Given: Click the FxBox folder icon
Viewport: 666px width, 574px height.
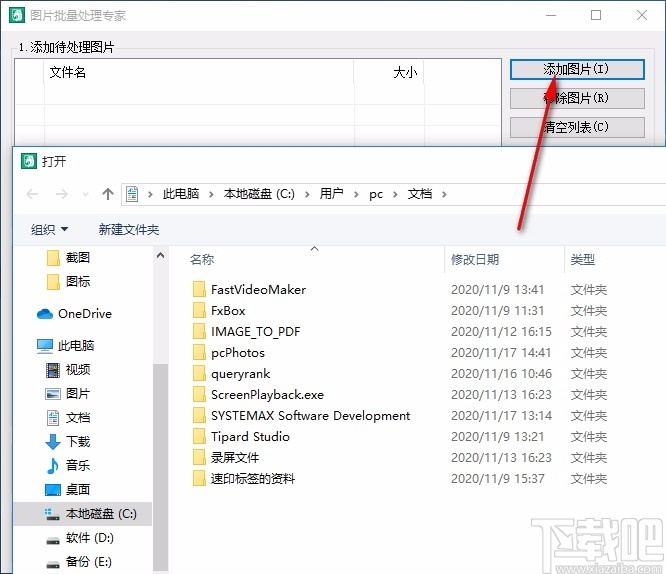Looking at the screenshot, I should coord(199,310).
